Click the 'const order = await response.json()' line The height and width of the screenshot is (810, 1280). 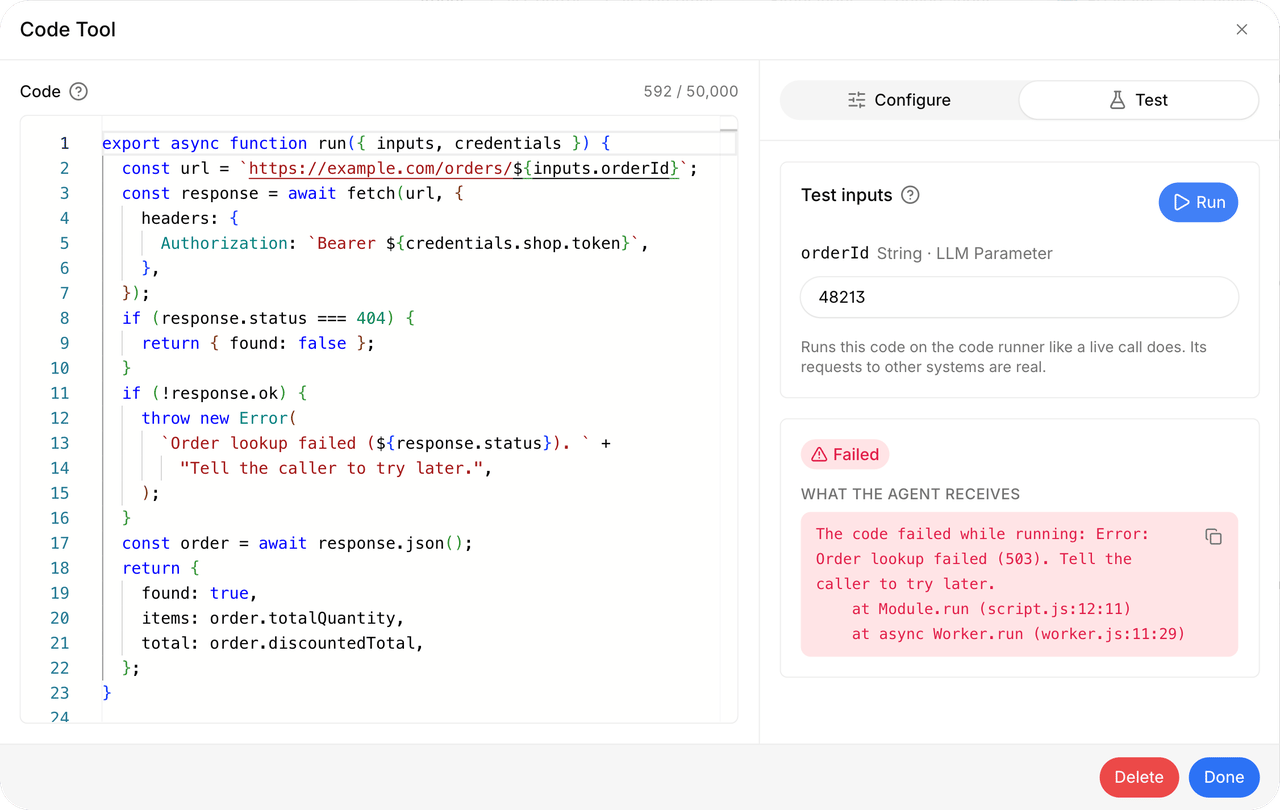click(x=297, y=543)
